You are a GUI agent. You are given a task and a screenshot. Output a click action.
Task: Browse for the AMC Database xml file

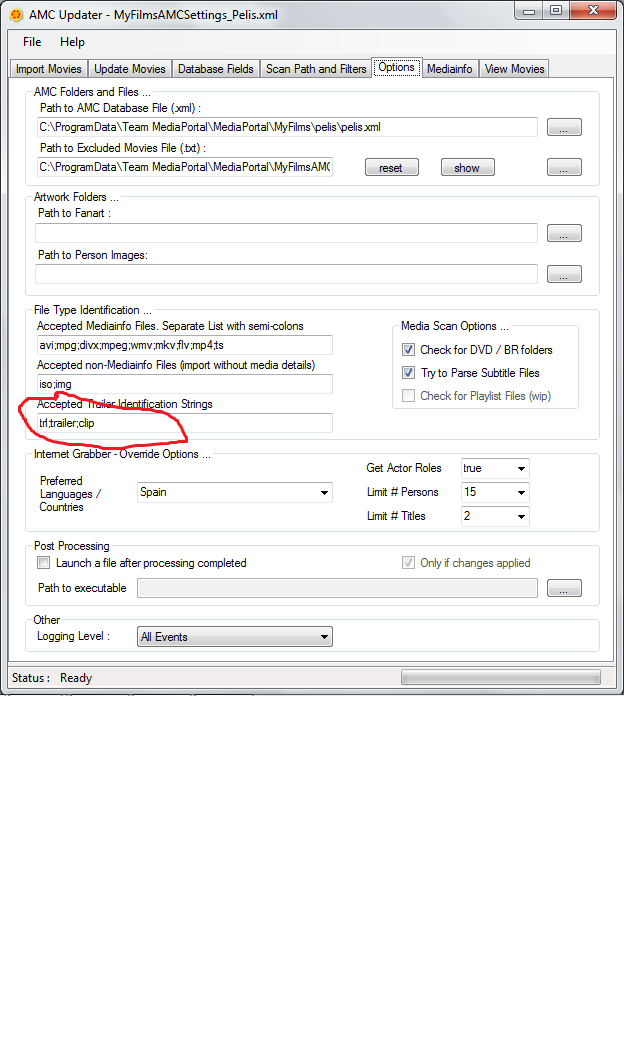coord(564,128)
